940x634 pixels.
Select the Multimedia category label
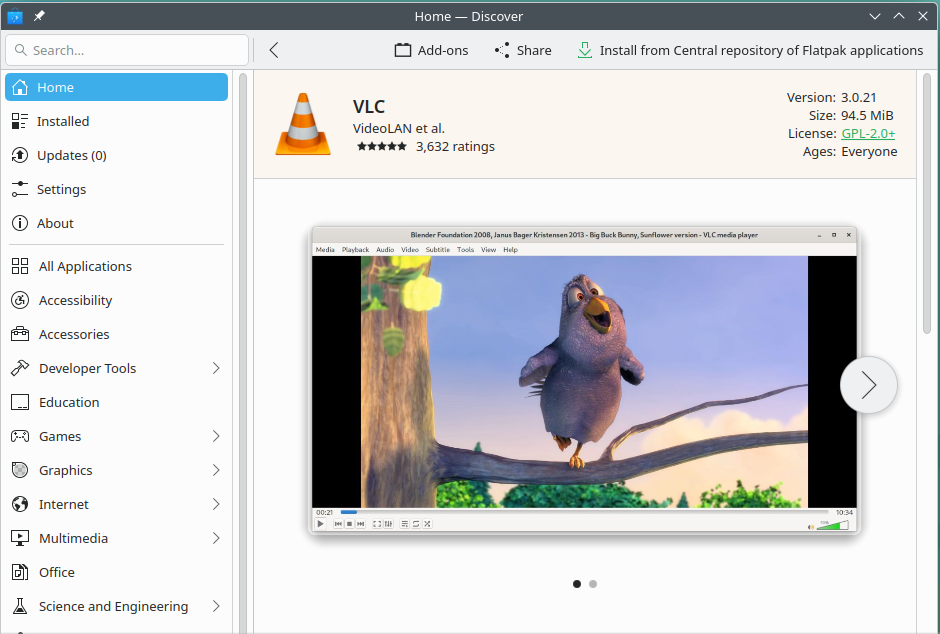[x=73, y=538]
